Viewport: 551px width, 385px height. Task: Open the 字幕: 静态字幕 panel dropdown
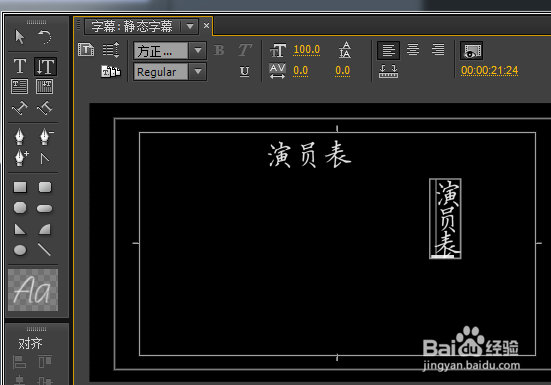pyautogui.click(x=190, y=27)
